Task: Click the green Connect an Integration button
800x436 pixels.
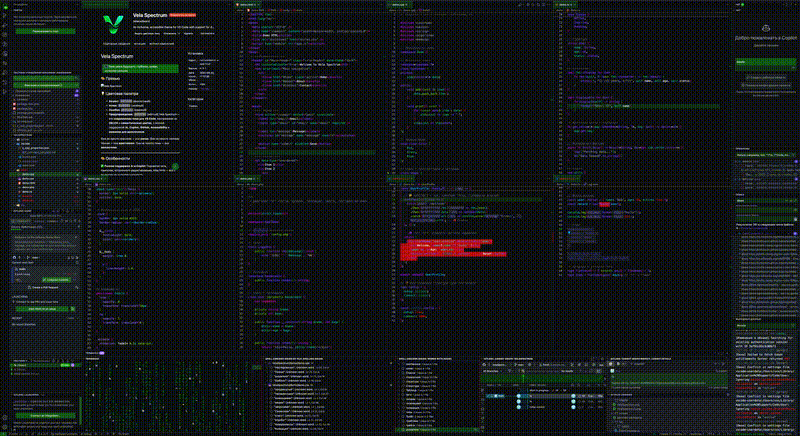Action: pyautogui.click(x=46, y=416)
